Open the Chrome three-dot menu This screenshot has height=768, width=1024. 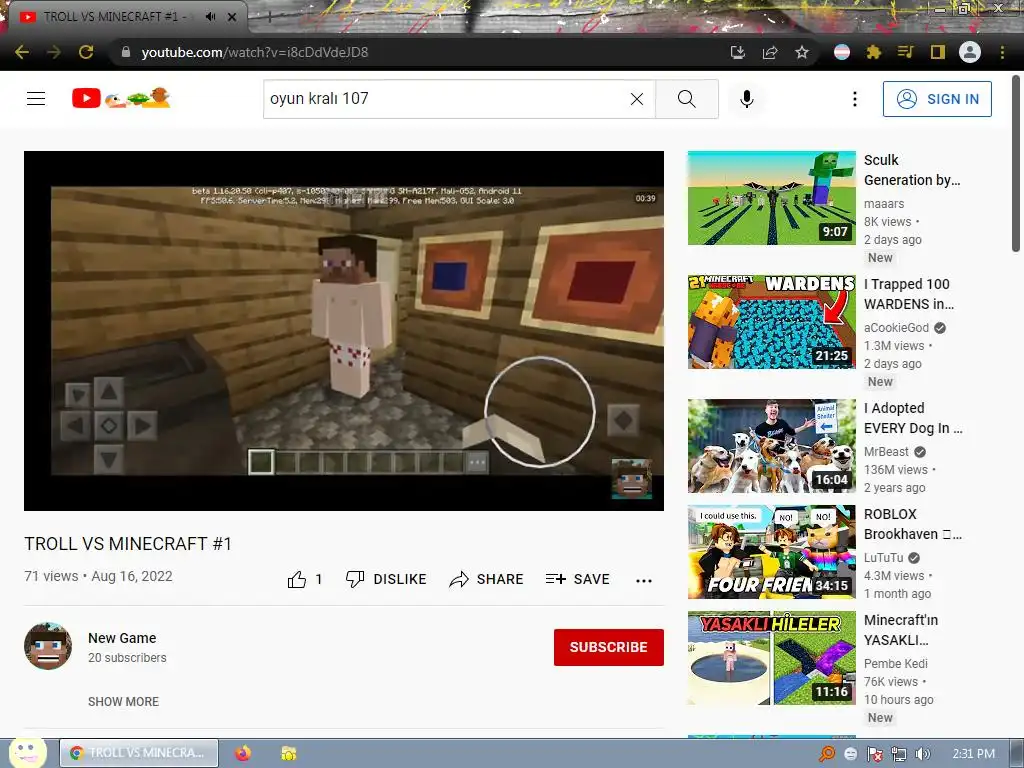pos(1002,52)
